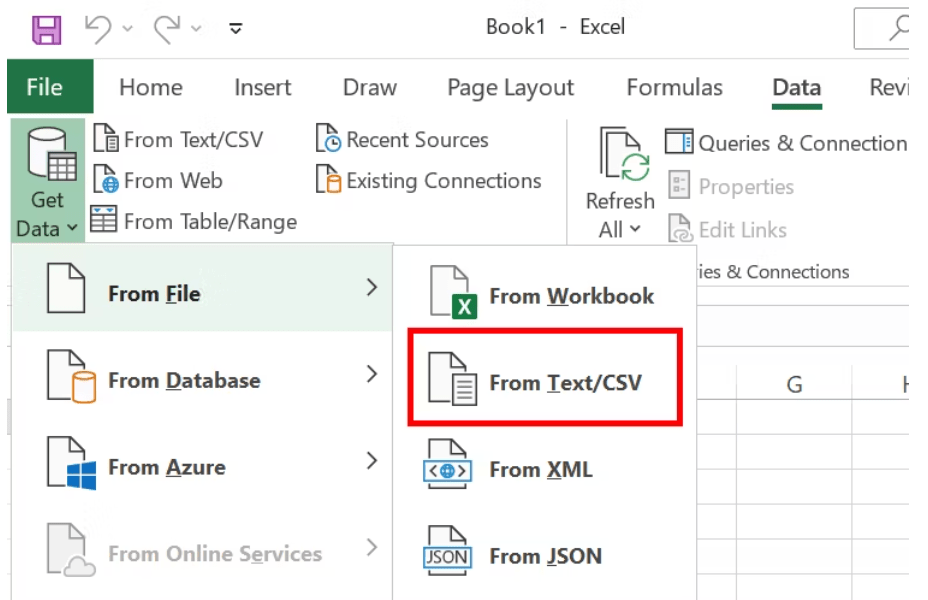Click From Table/Range ribbon button
The width and height of the screenshot is (928, 600).
point(194,221)
